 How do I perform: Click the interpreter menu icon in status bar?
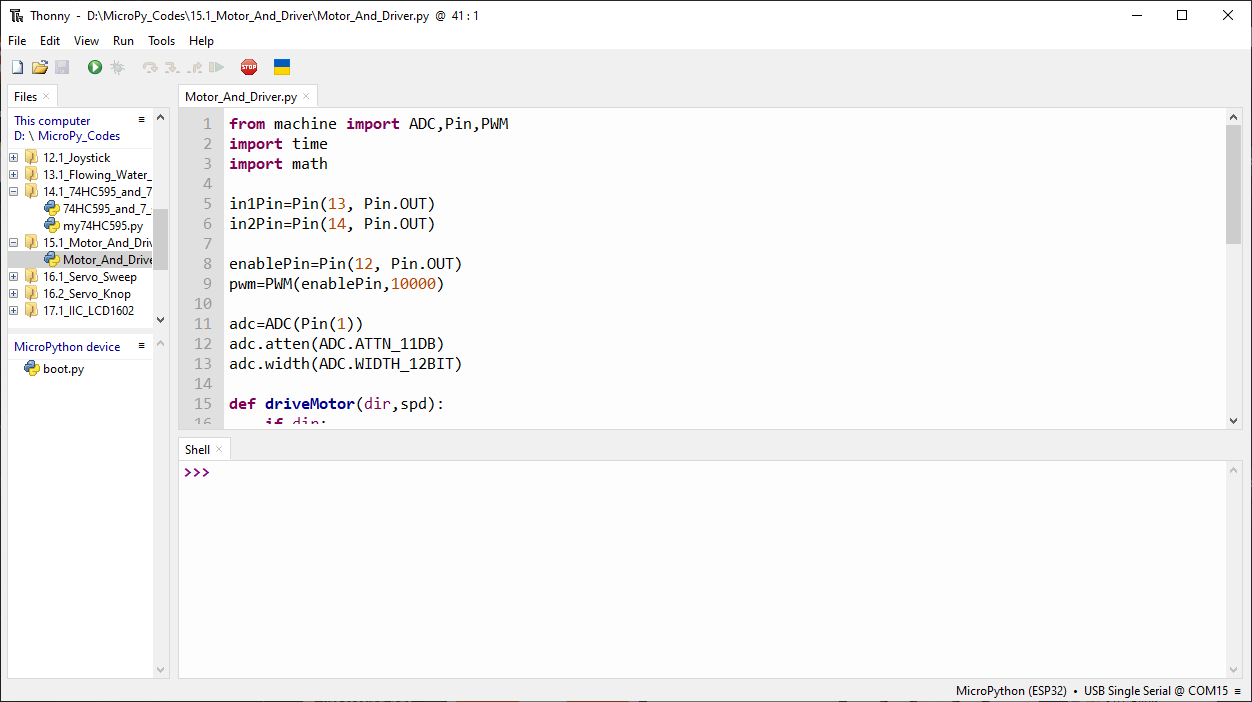tap(1238, 691)
